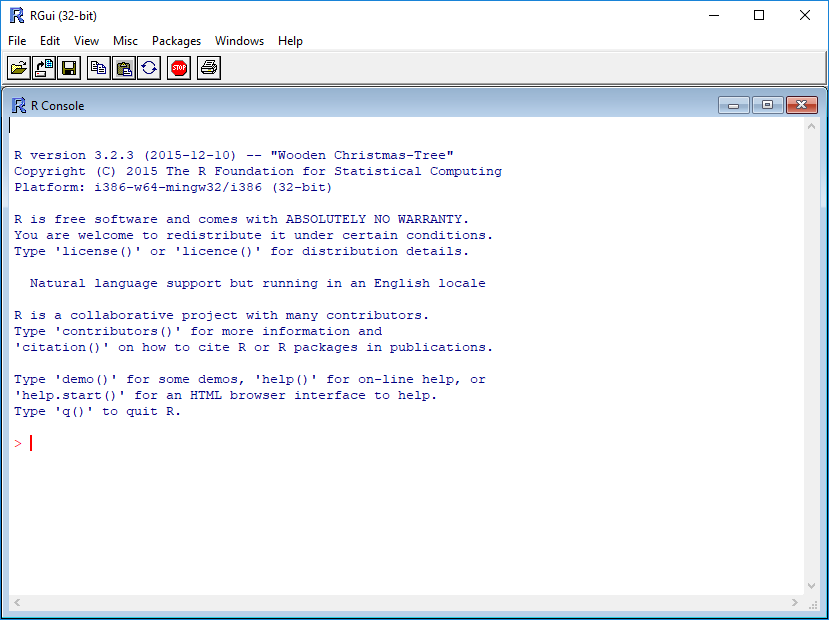Image resolution: width=829 pixels, height=620 pixels.
Task: Close the R Console child window
Action: (x=802, y=105)
